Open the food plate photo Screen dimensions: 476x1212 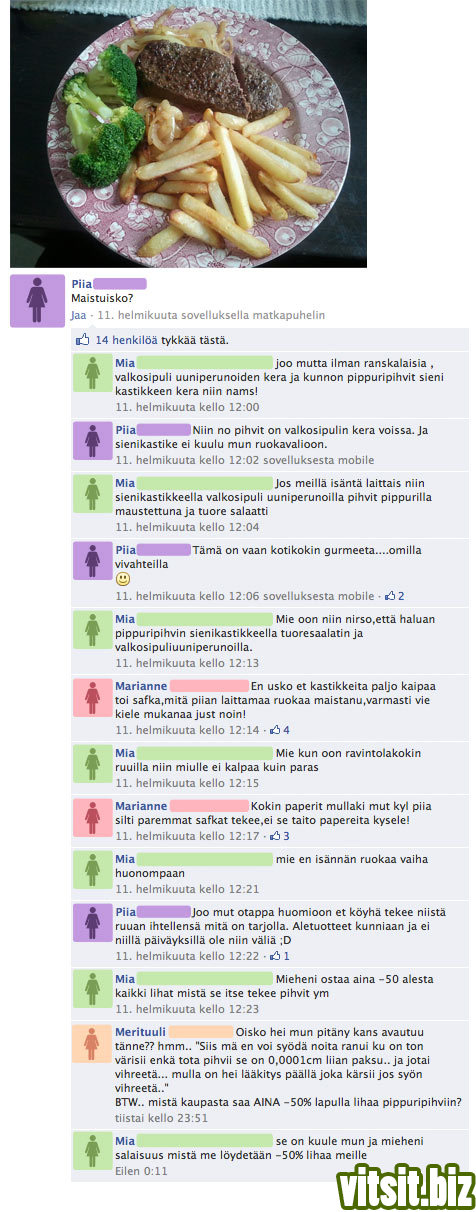click(x=188, y=133)
